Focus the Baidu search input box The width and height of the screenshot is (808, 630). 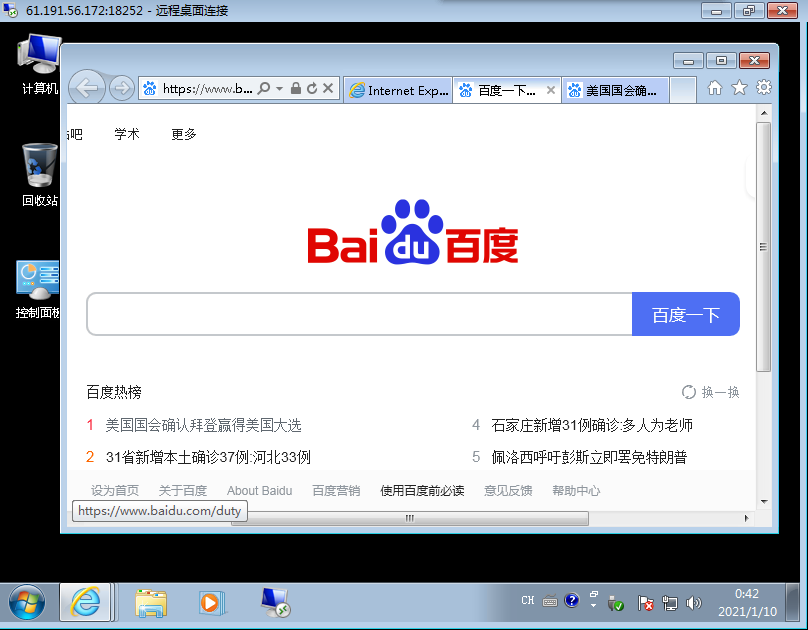click(359, 314)
